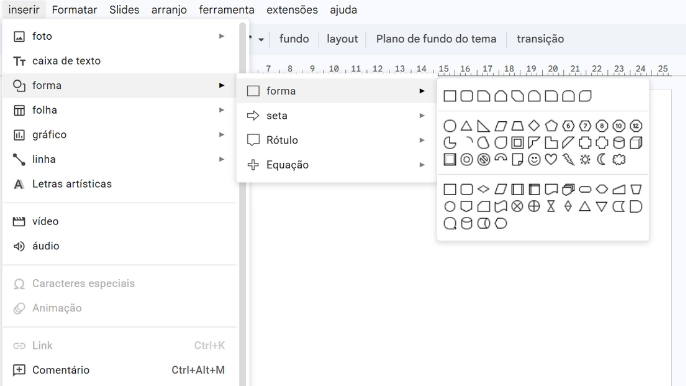Pick the pie (partial circle) shape
This screenshot has height=386, width=686.
[450, 143]
